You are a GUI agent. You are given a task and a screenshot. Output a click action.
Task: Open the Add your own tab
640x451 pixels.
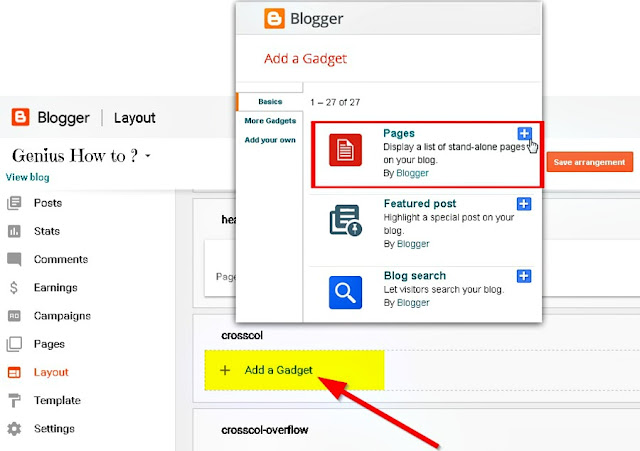[x=270, y=140]
